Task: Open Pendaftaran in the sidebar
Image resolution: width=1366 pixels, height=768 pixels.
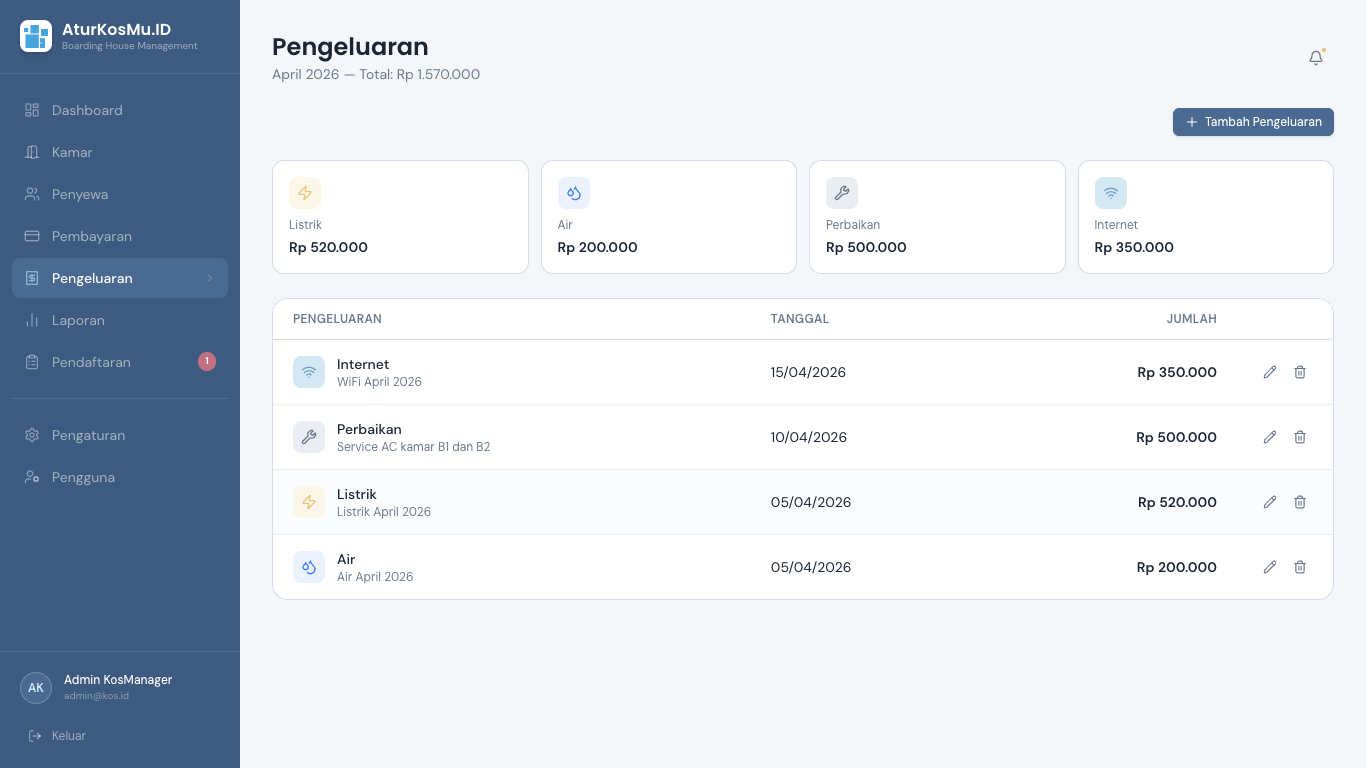Action: [x=120, y=362]
